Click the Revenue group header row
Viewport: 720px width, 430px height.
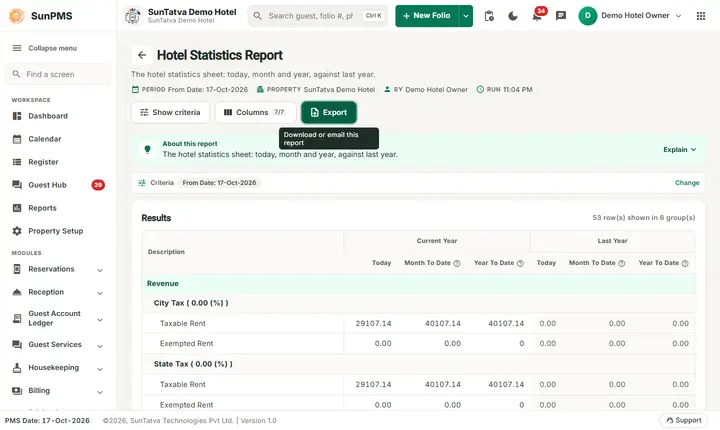tap(419, 283)
